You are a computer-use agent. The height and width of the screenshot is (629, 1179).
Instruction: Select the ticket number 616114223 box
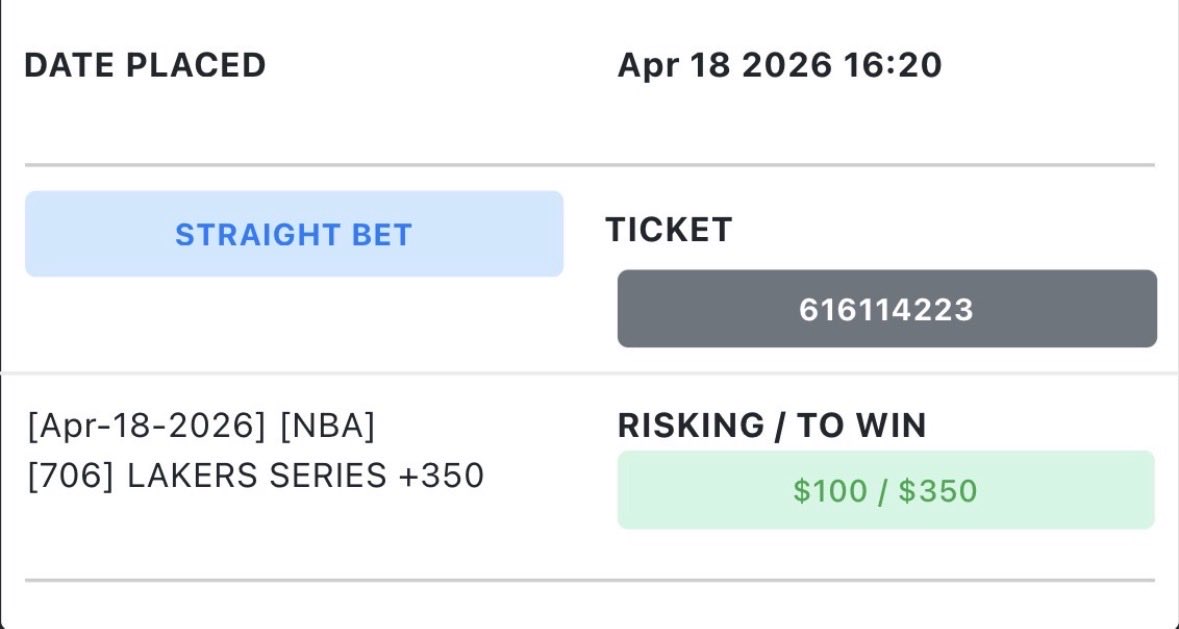pos(887,309)
